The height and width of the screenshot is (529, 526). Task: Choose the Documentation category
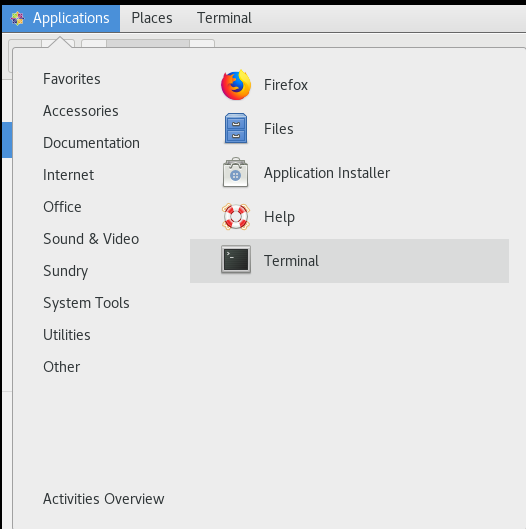point(91,143)
